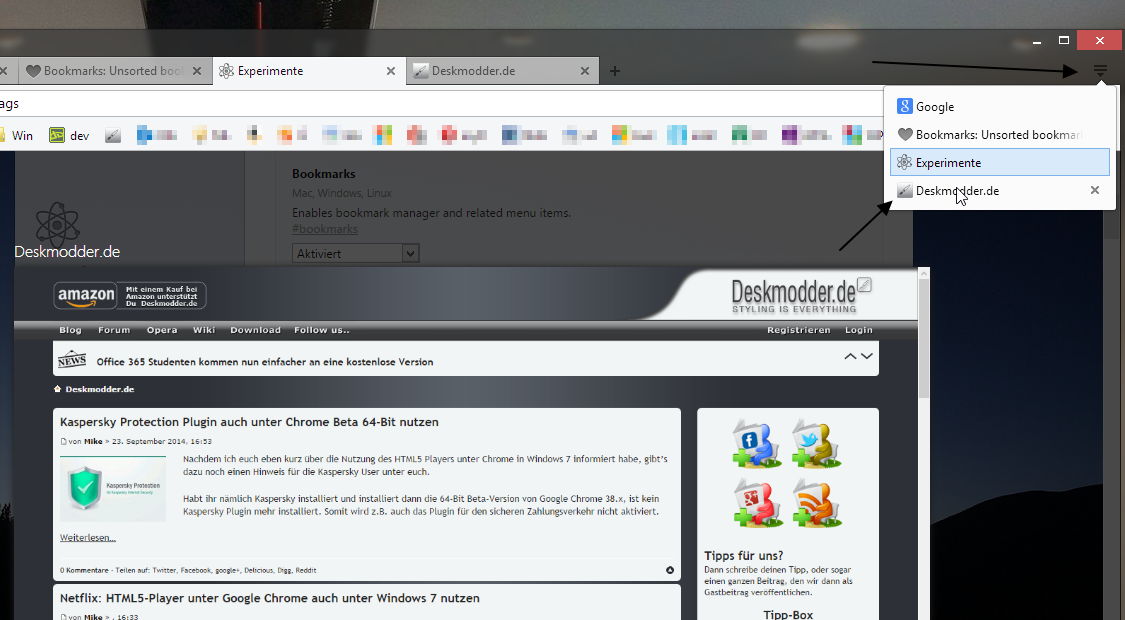1125x620 pixels.
Task: Switch to the Deskmodder.de tab in tab strip
Action: 502,71
